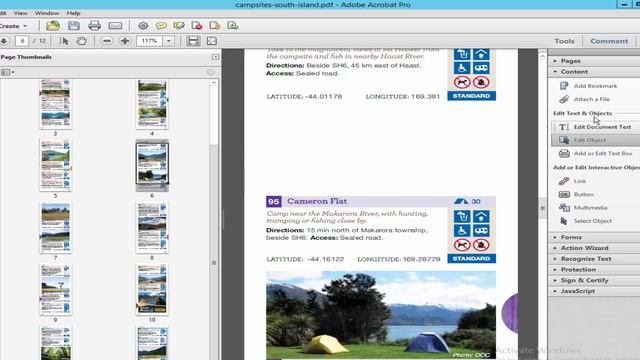Select page 9 thumbnail

click(x=56, y=290)
